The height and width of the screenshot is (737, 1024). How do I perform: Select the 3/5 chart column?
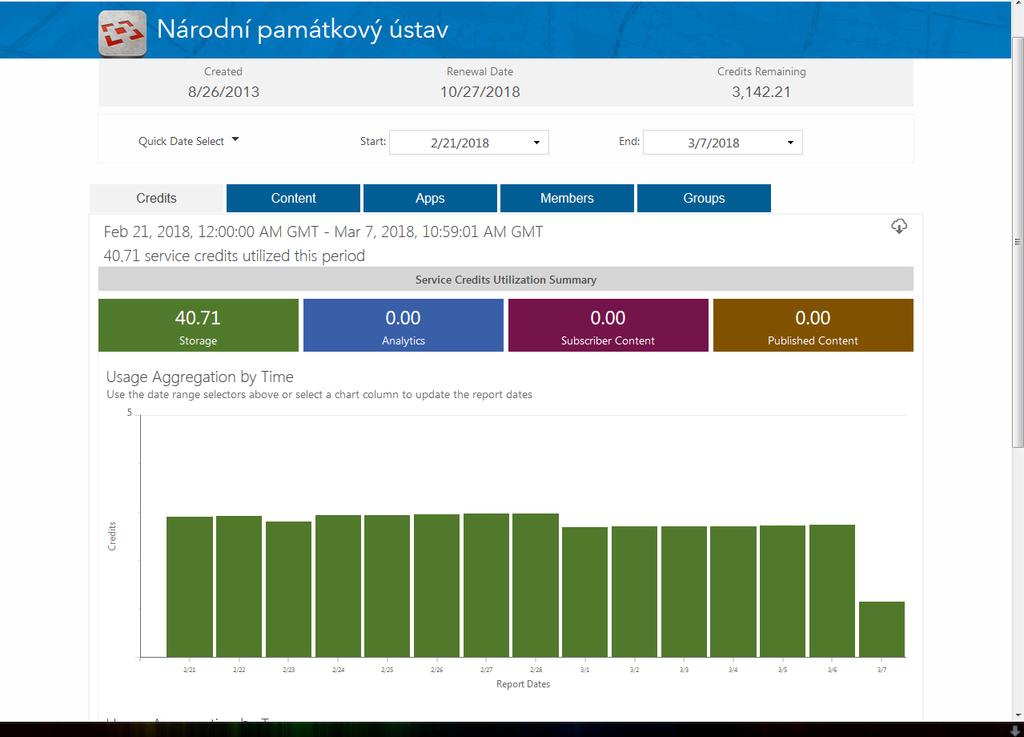(783, 591)
